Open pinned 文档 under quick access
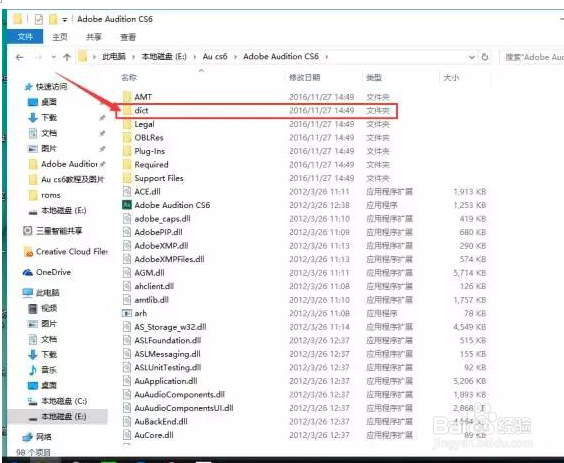 pos(49,133)
